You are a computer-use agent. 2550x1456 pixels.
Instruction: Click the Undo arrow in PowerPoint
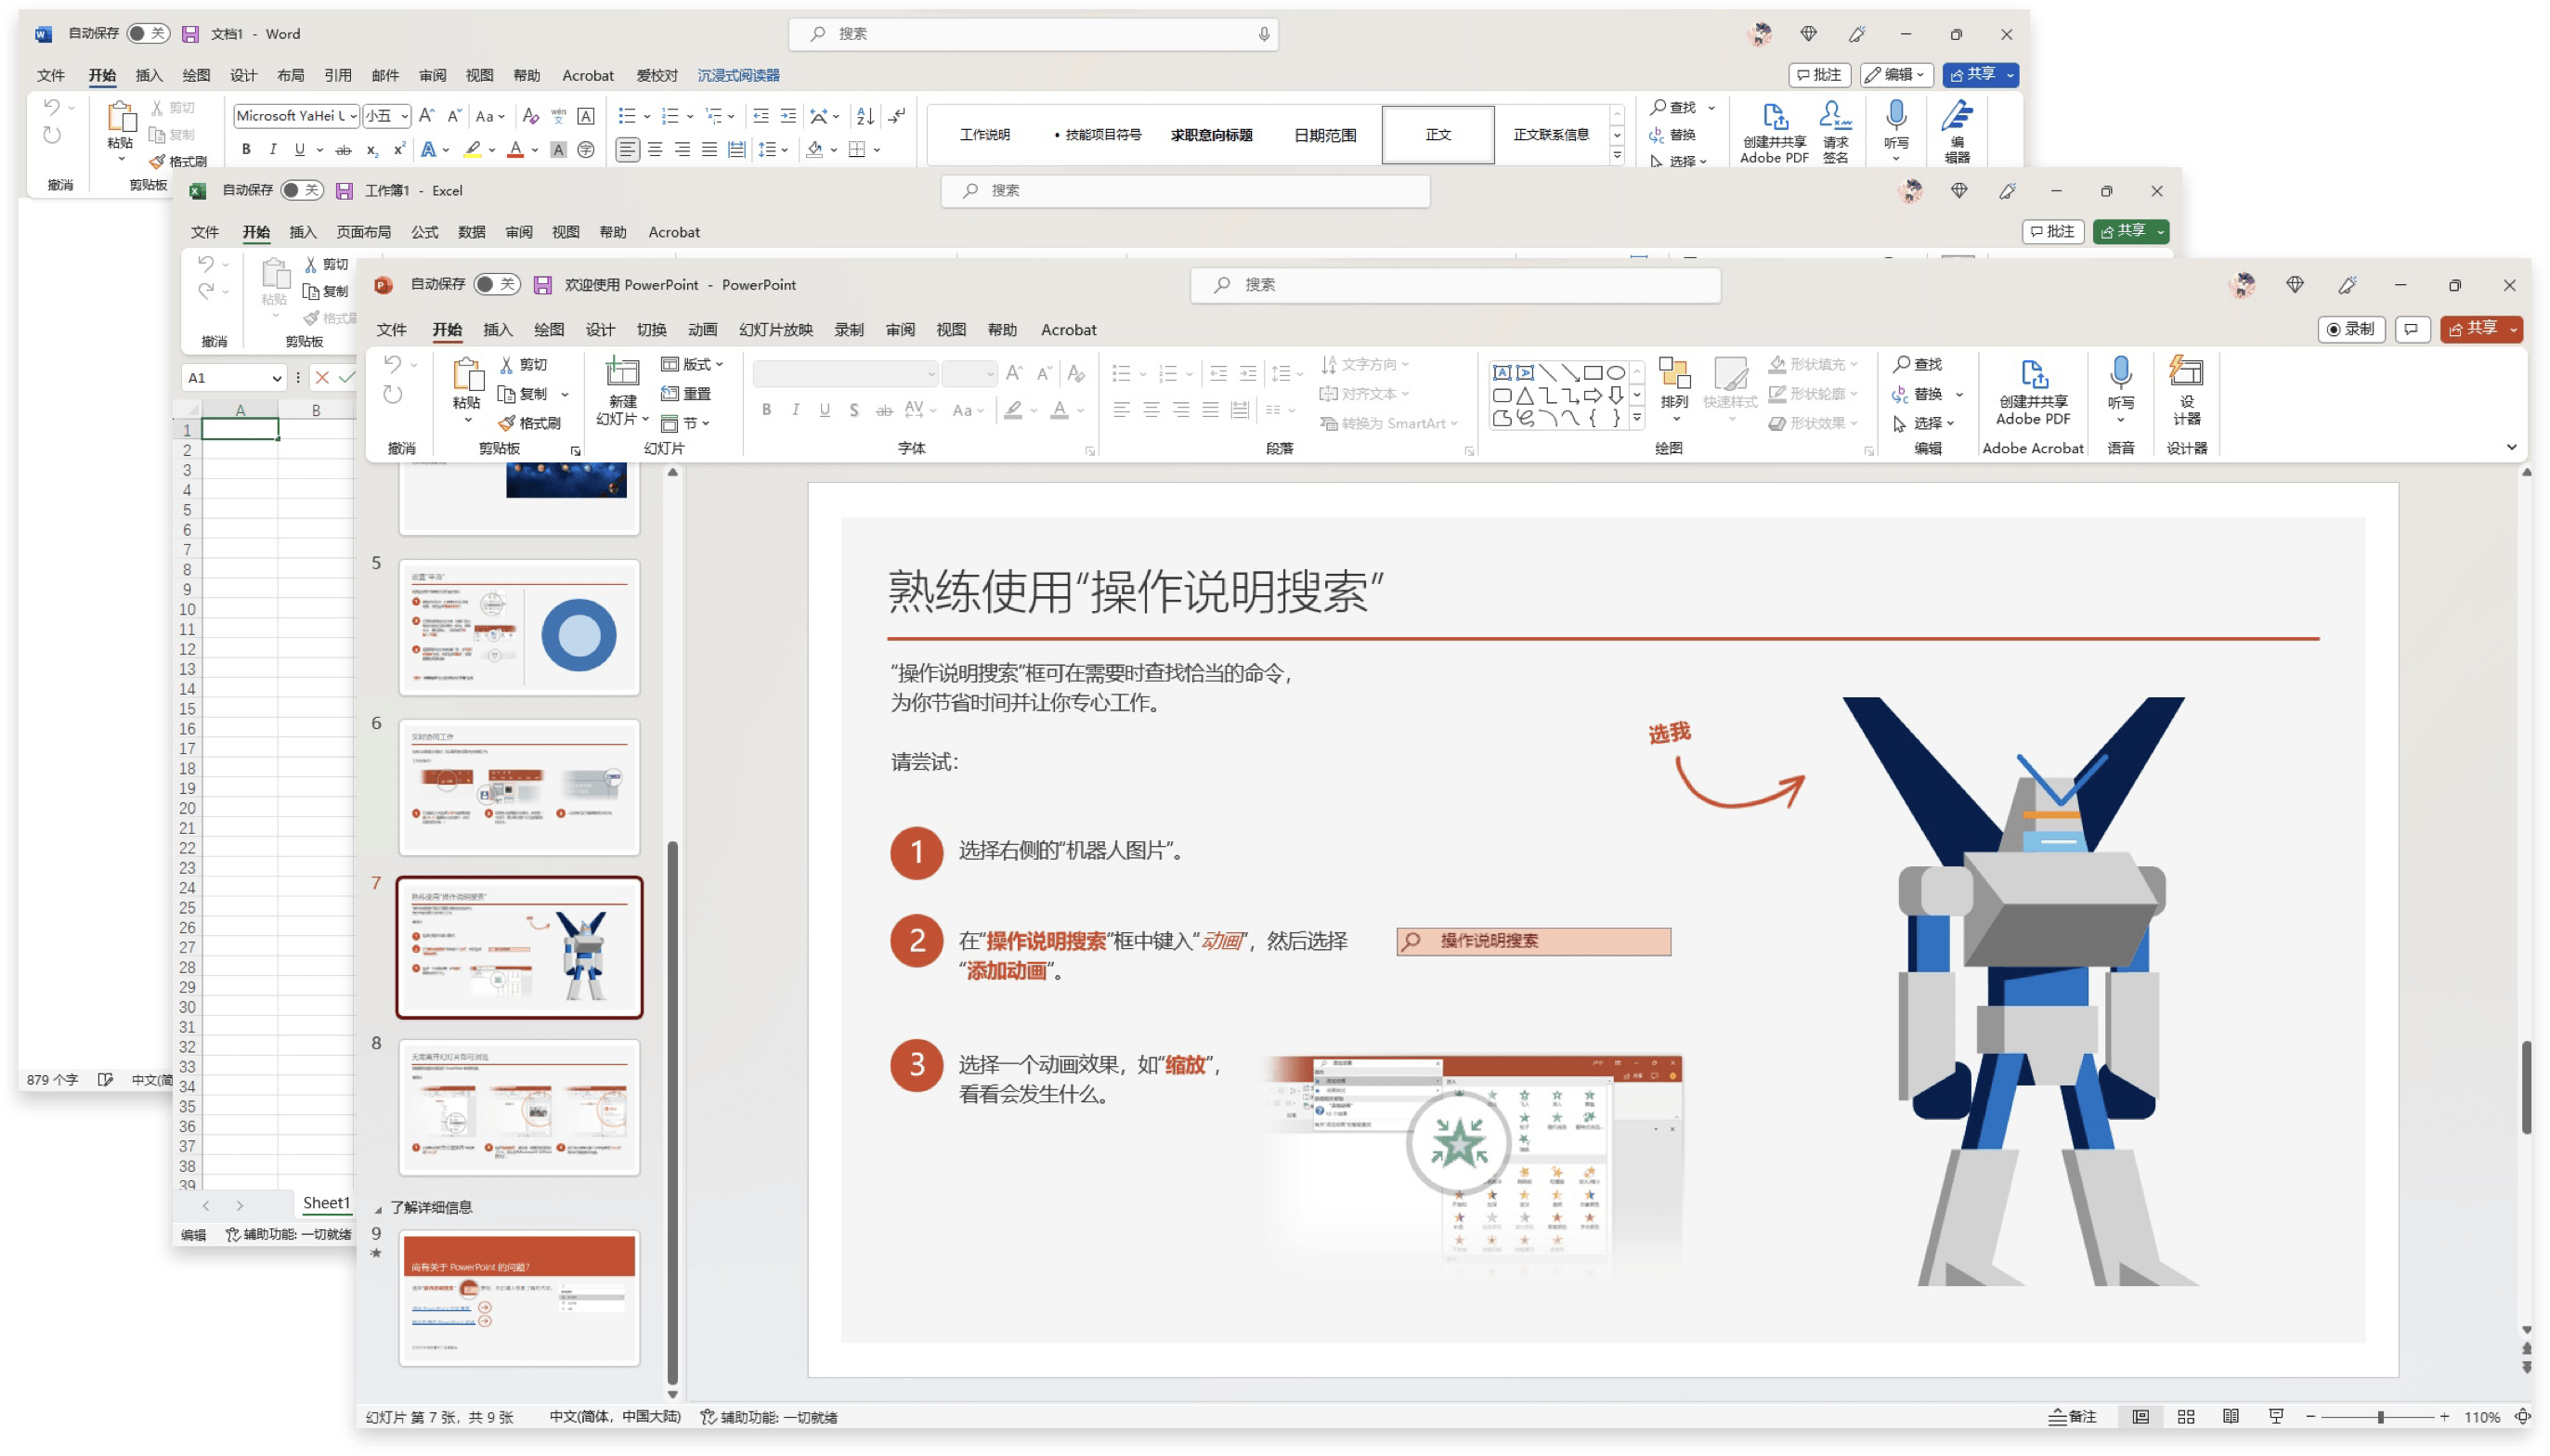[393, 364]
